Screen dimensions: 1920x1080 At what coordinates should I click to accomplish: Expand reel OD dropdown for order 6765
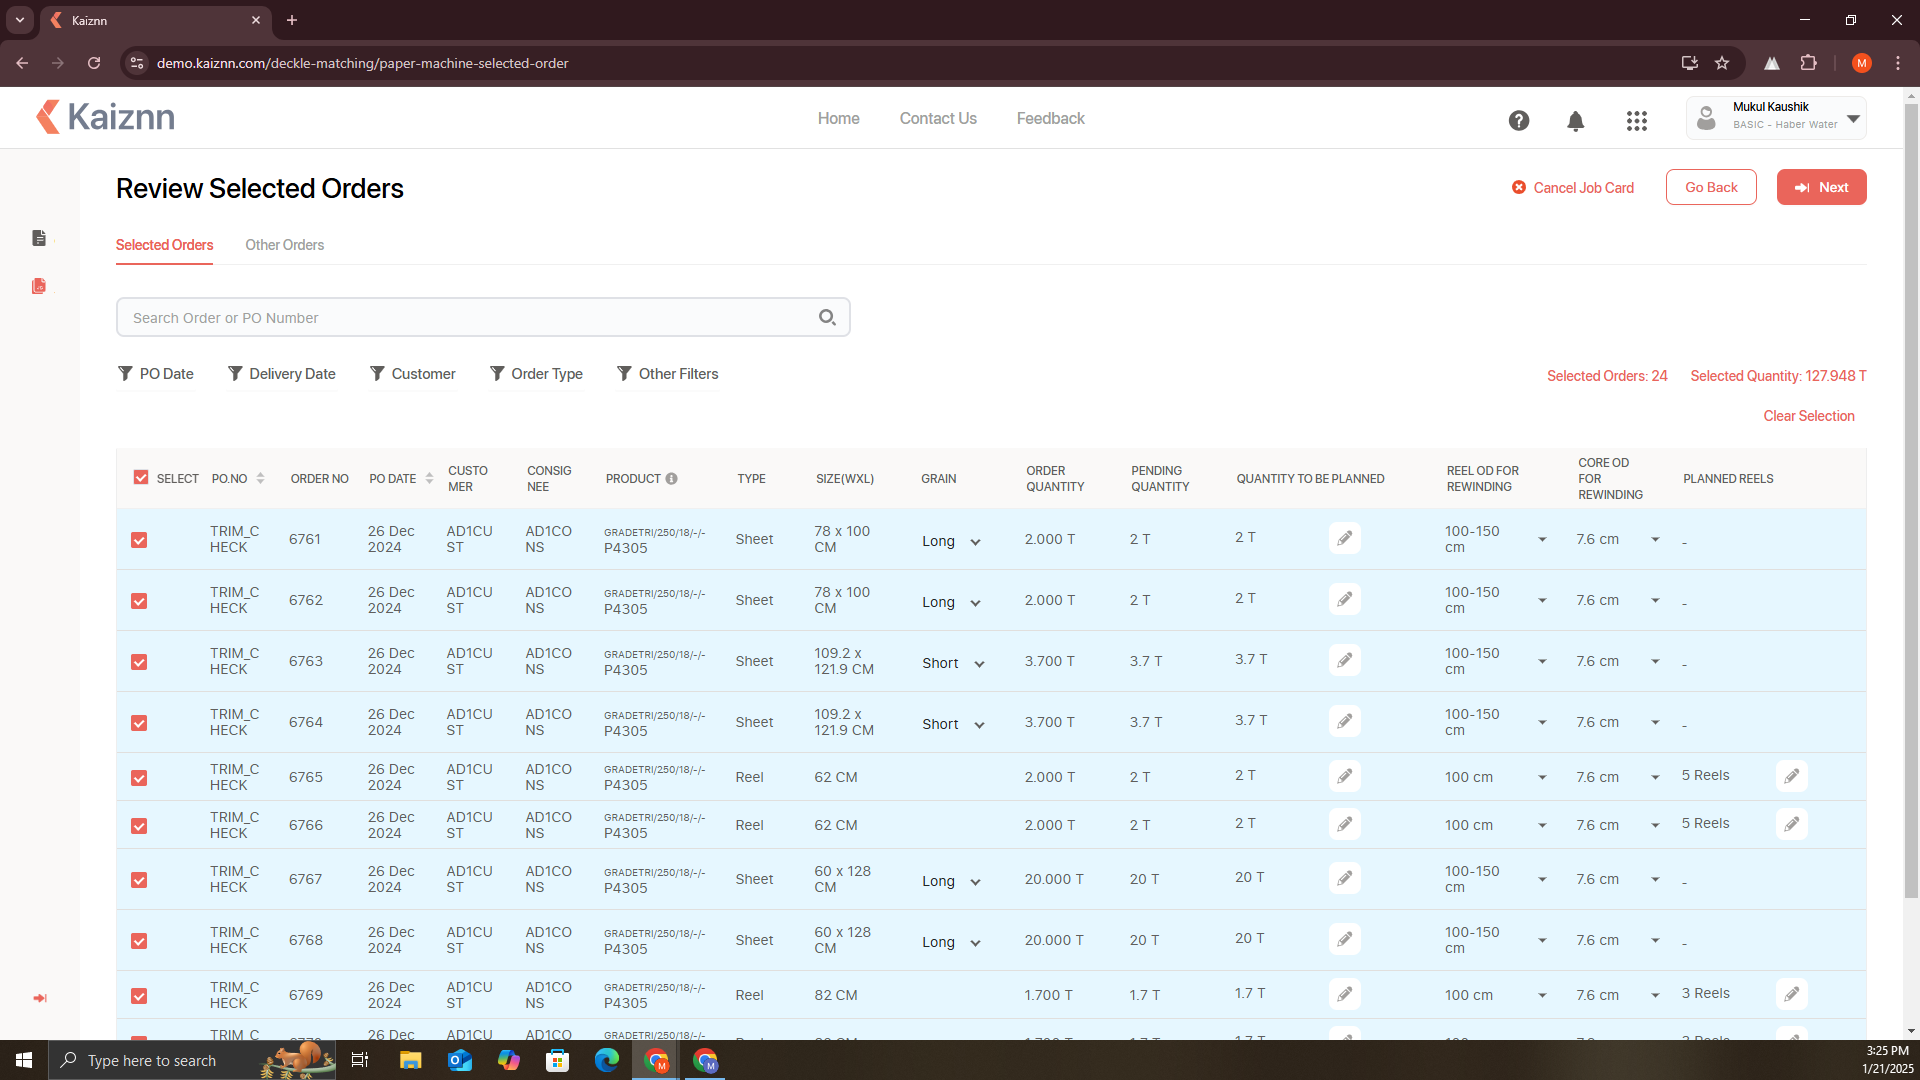[1542, 777]
